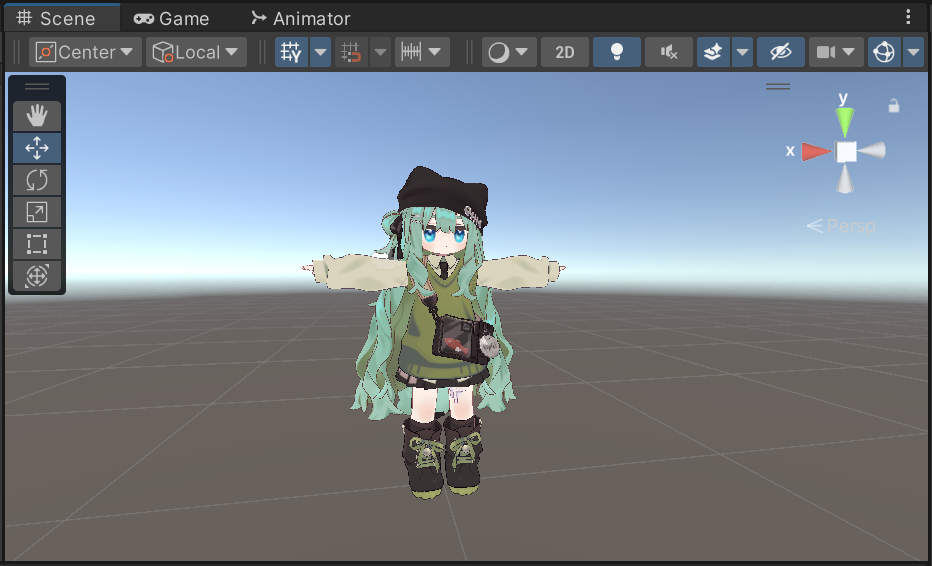Image resolution: width=932 pixels, height=566 pixels.
Task: Toggle the orientation gizmo rotation lock
Action: coord(893,106)
